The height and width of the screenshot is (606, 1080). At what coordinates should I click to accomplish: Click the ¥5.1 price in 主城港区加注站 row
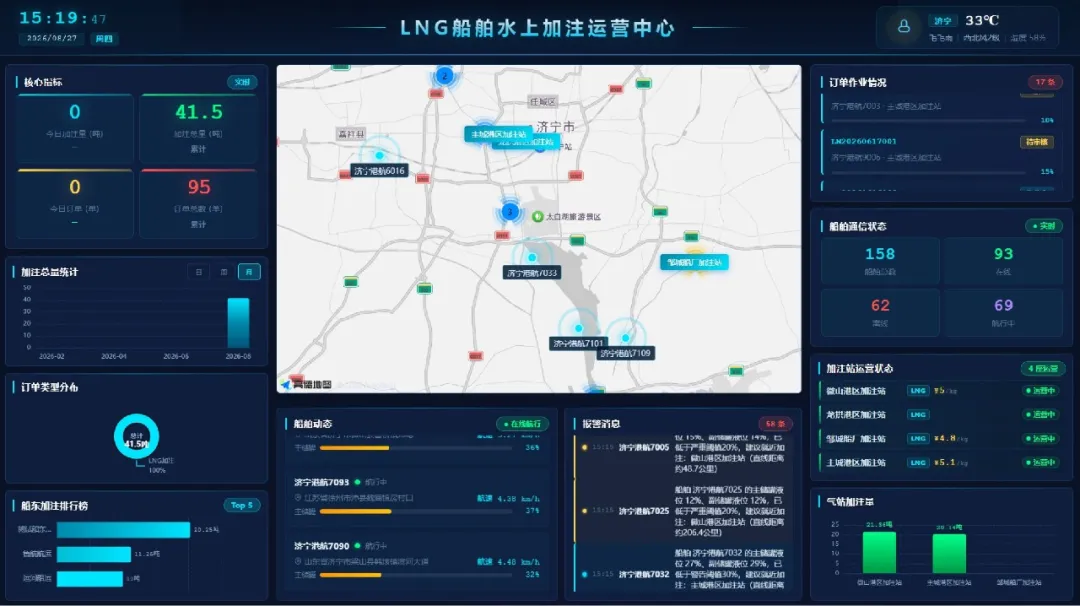pos(950,462)
